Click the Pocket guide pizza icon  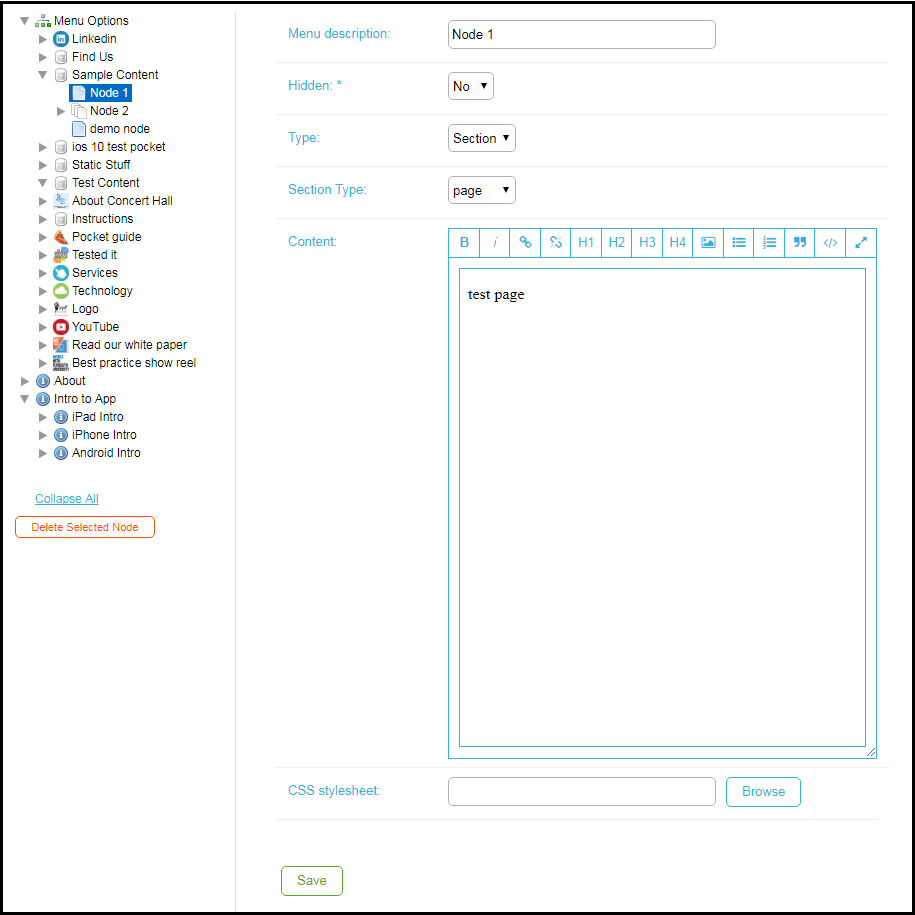point(61,237)
